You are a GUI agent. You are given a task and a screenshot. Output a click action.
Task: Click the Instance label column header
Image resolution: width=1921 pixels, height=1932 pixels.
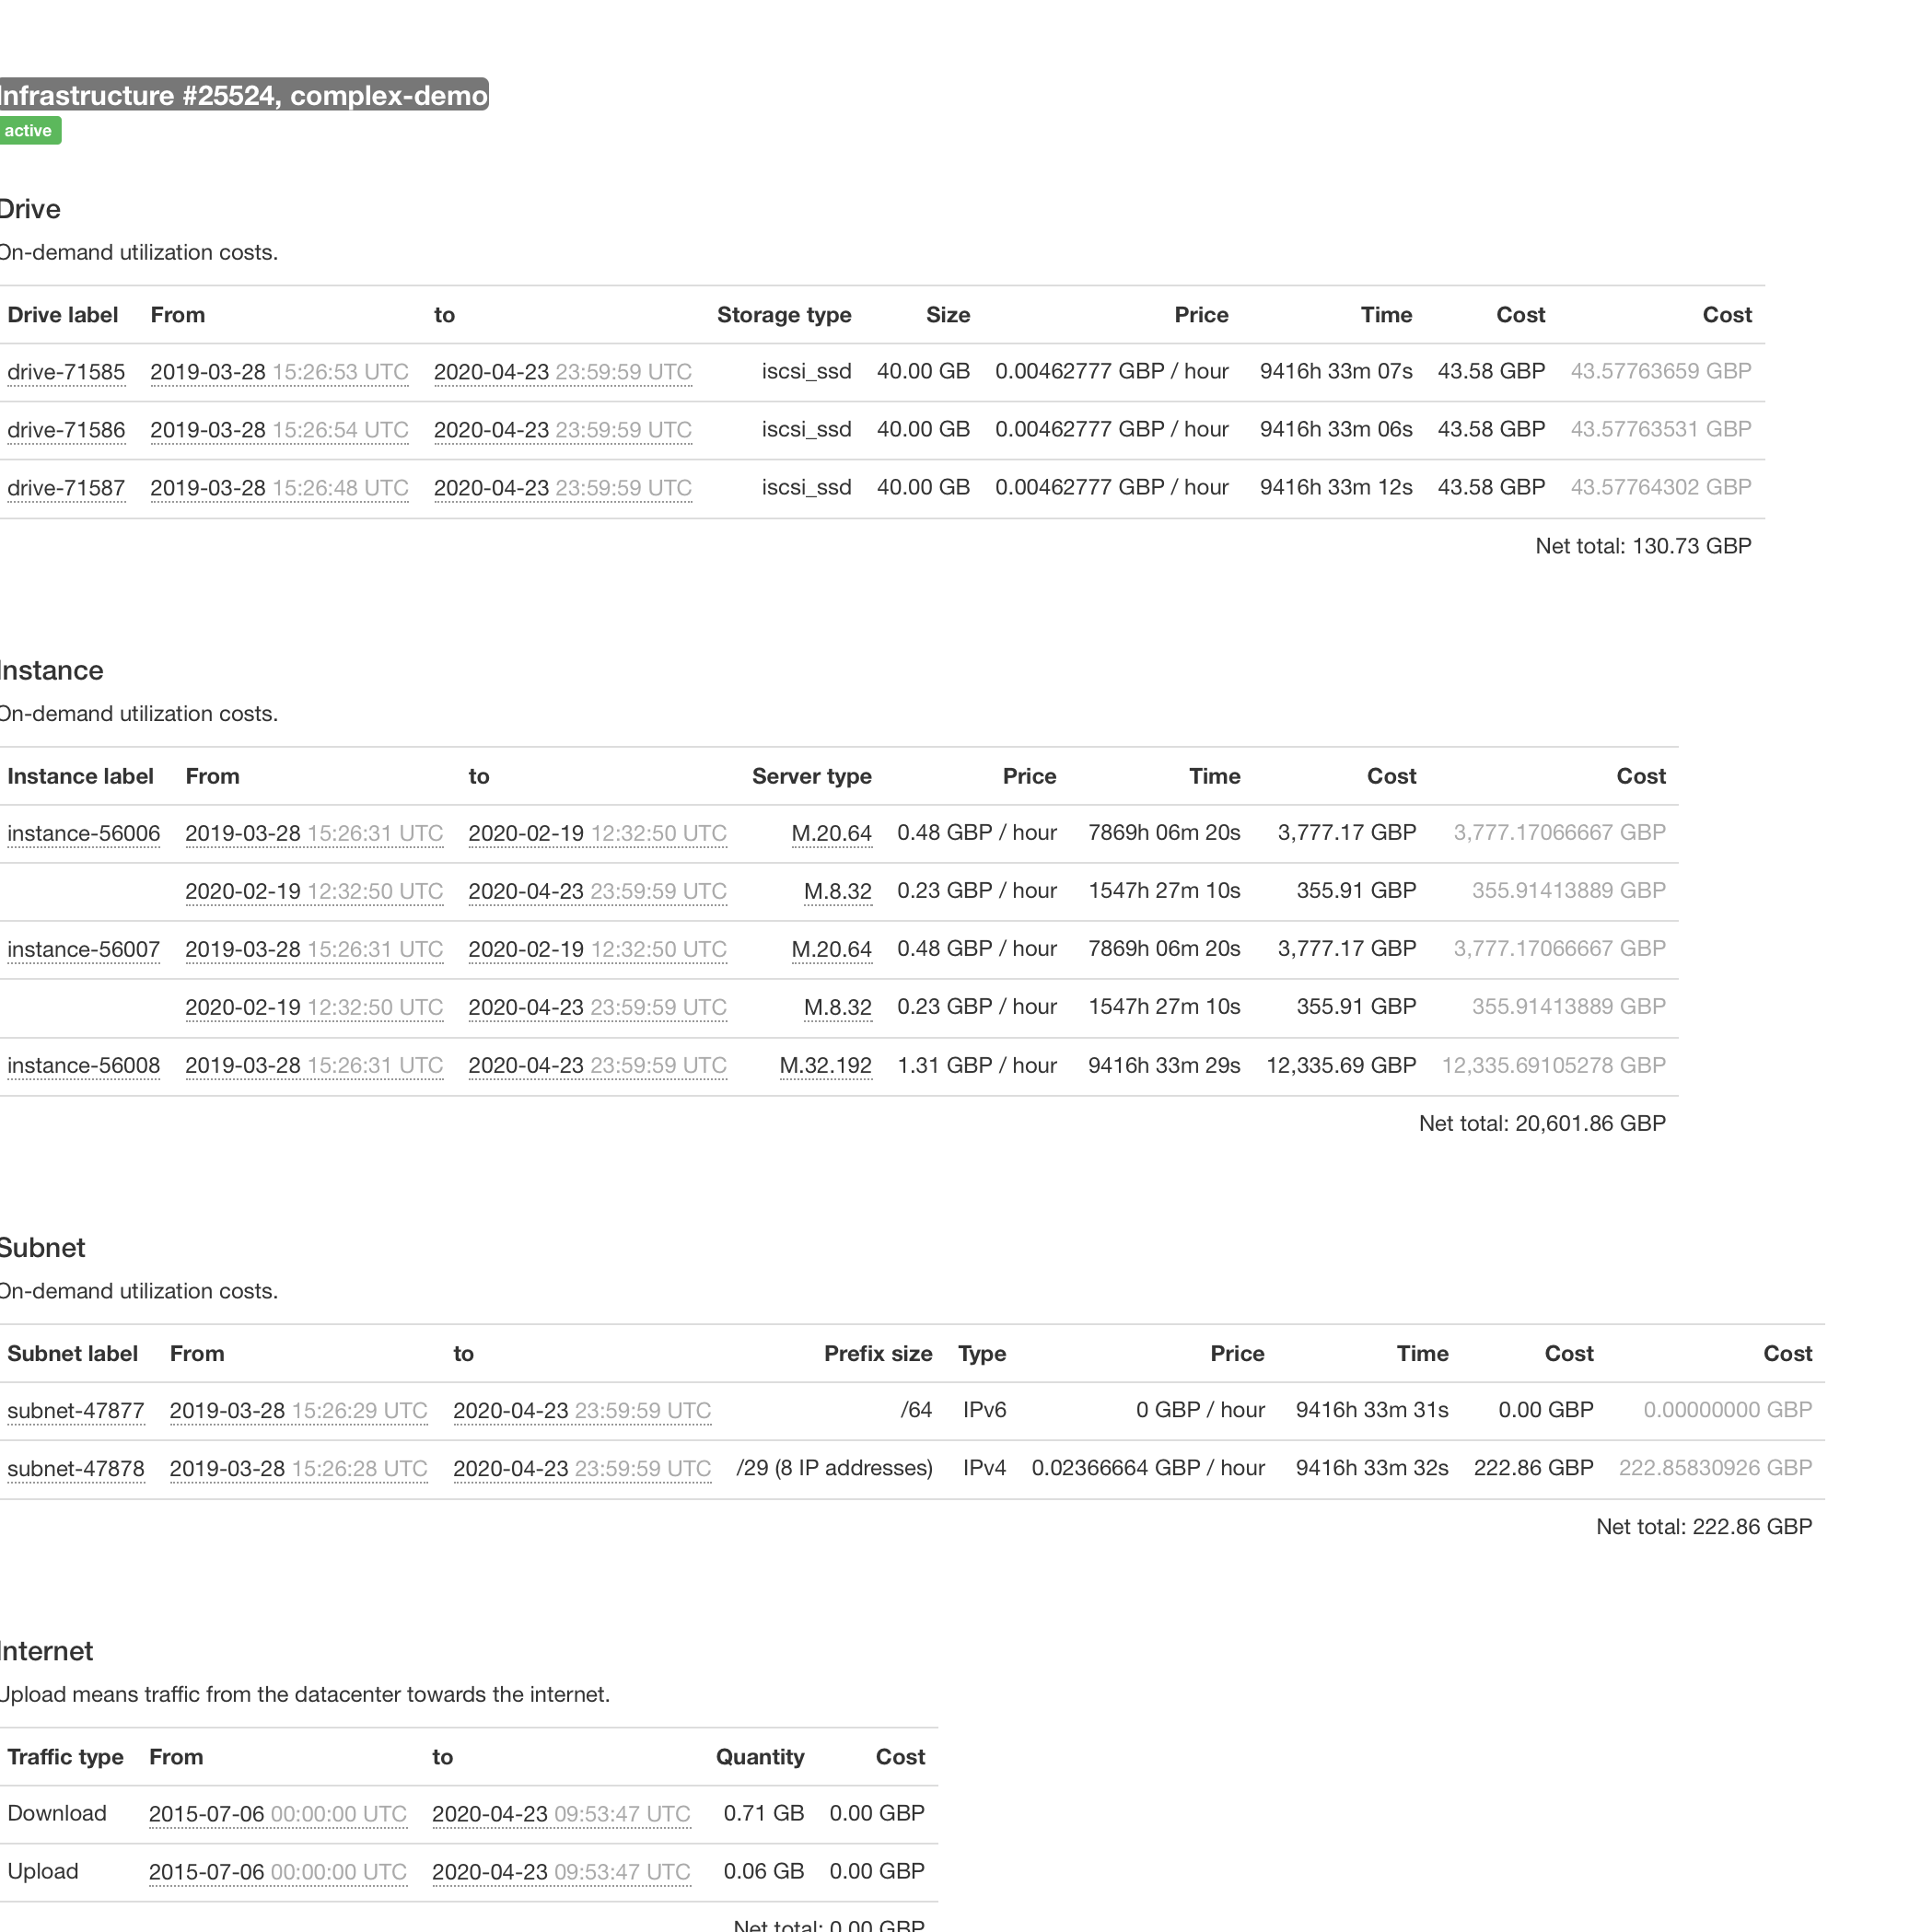coord(80,776)
